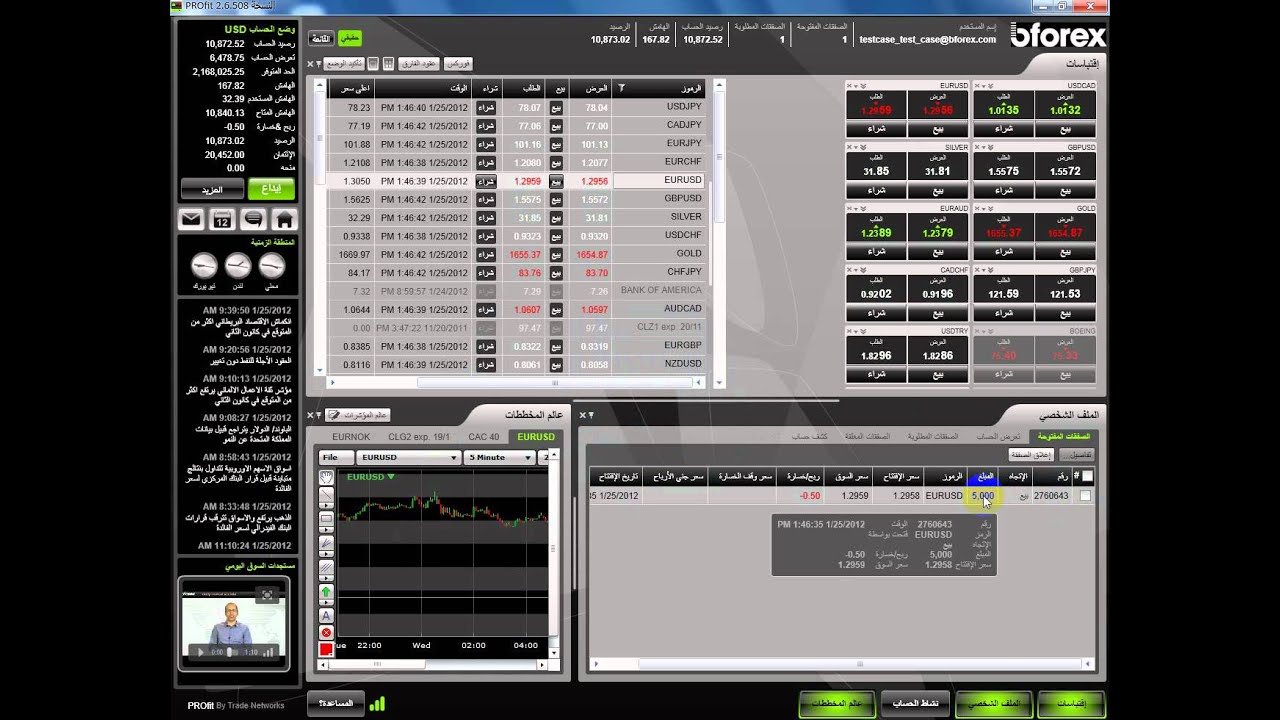
Task: Click the red delete circle tool in chart
Action: click(x=326, y=633)
